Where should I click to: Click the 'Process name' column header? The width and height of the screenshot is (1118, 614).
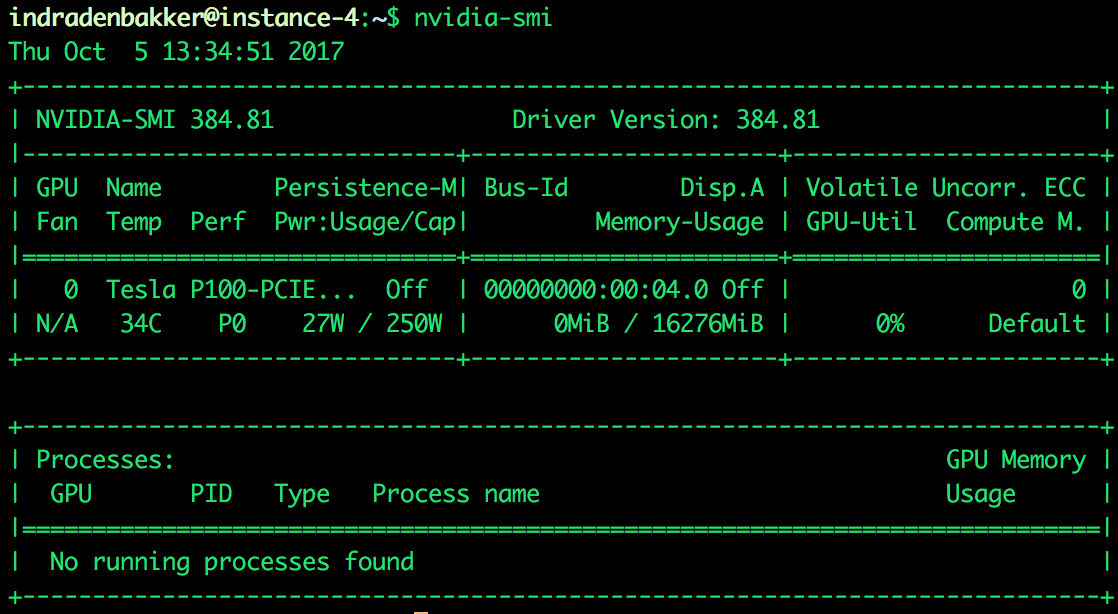tap(456, 494)
